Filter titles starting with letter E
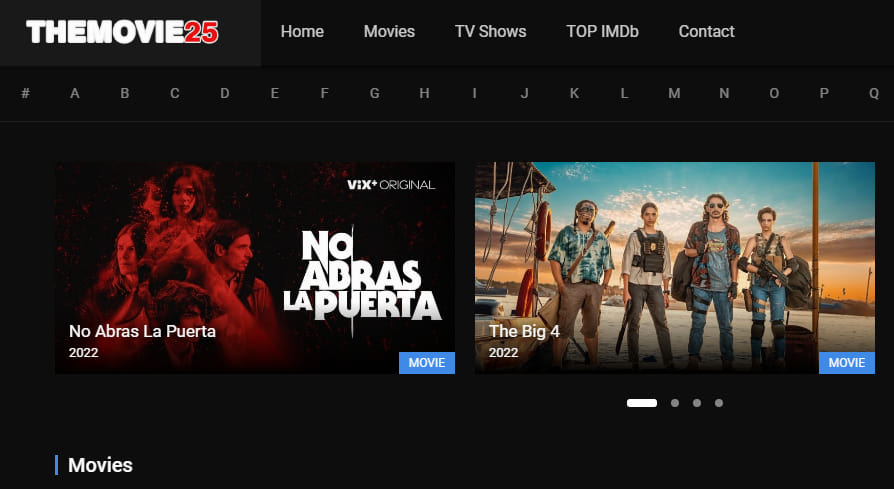Image resolution: width=894 pixels, height=489 pixels. [275, 93]
